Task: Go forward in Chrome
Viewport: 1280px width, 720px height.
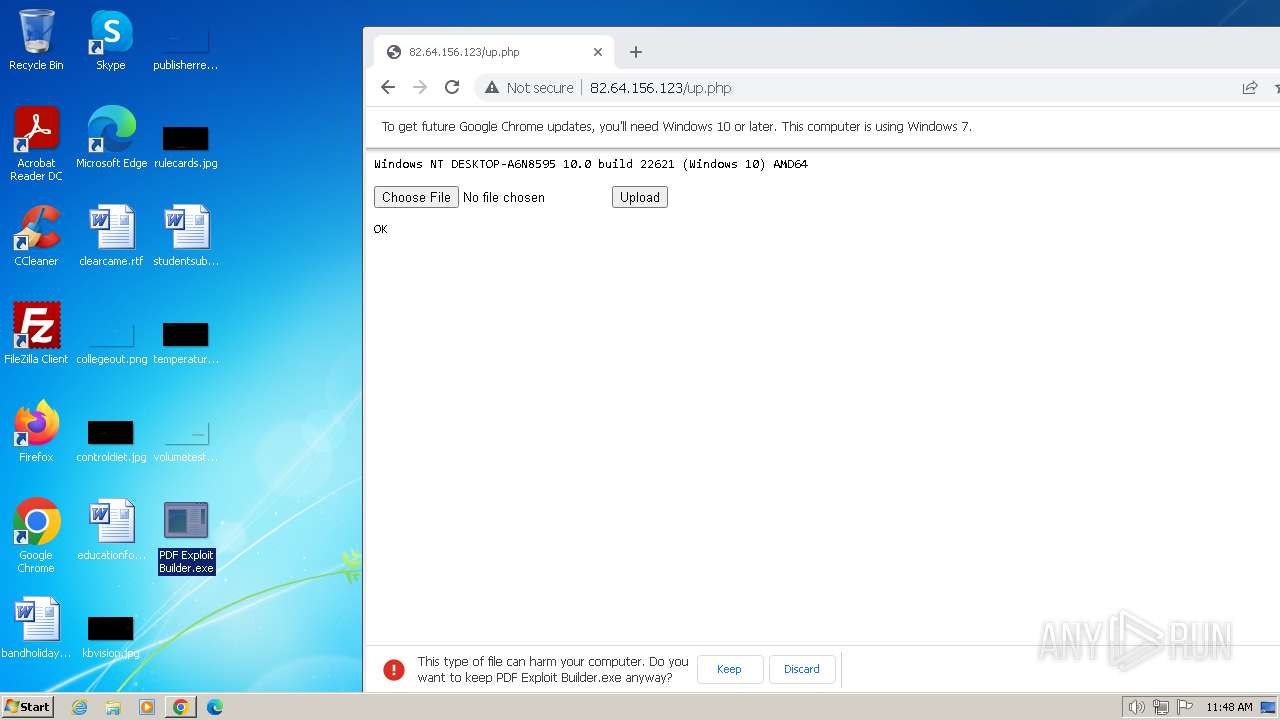Action: tap(420, 88)
